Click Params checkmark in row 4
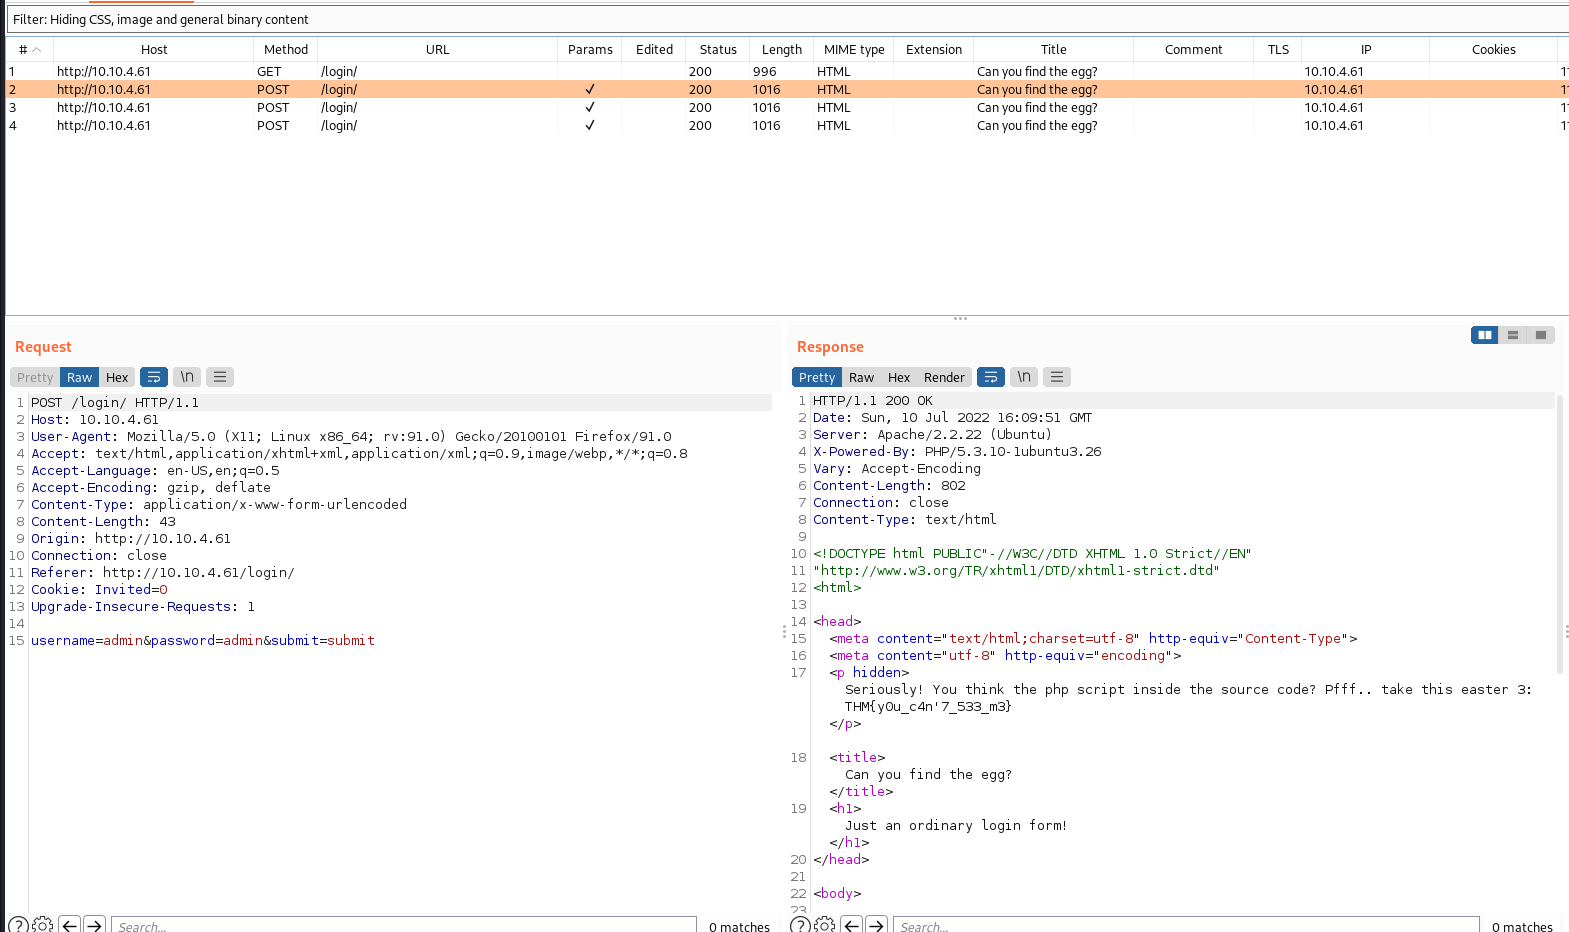This screenshot has width=1569, height=932. pos(590,125)
